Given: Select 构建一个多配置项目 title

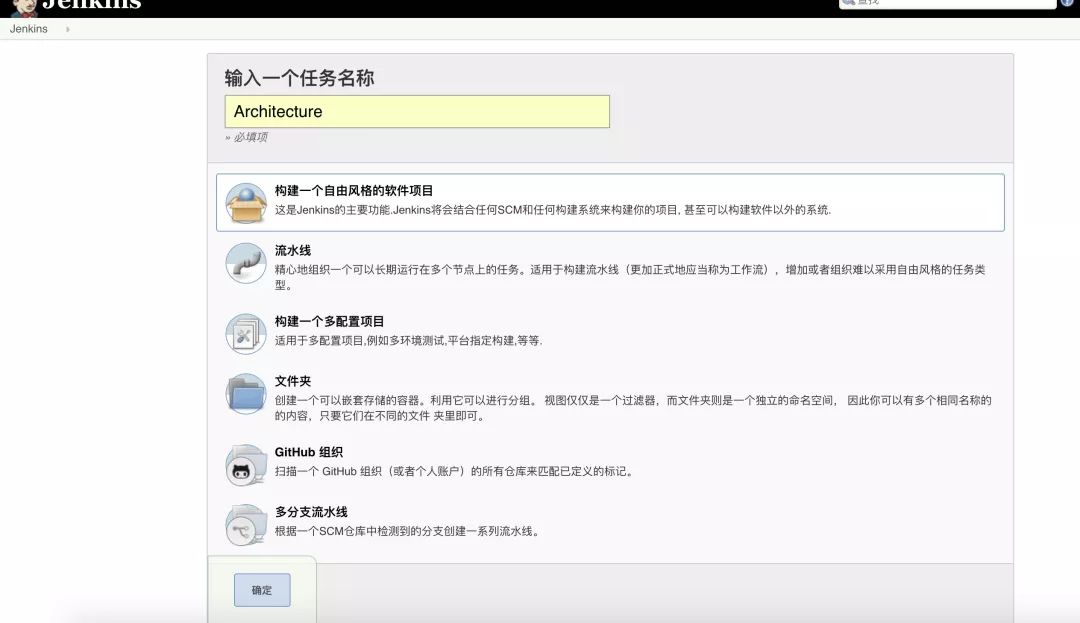Looking at the screenshot, I should 329,321.
